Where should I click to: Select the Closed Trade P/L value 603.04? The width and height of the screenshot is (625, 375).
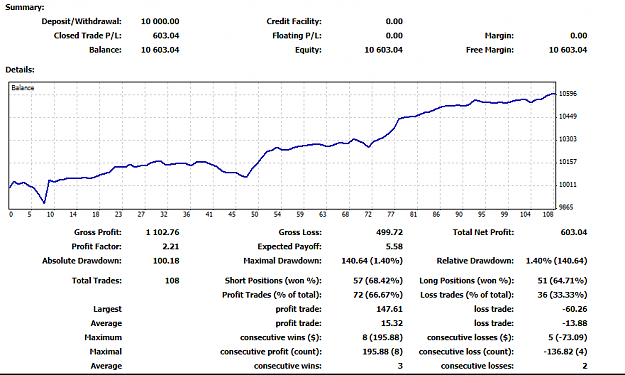pyautogui.click(x=166, y=35)
